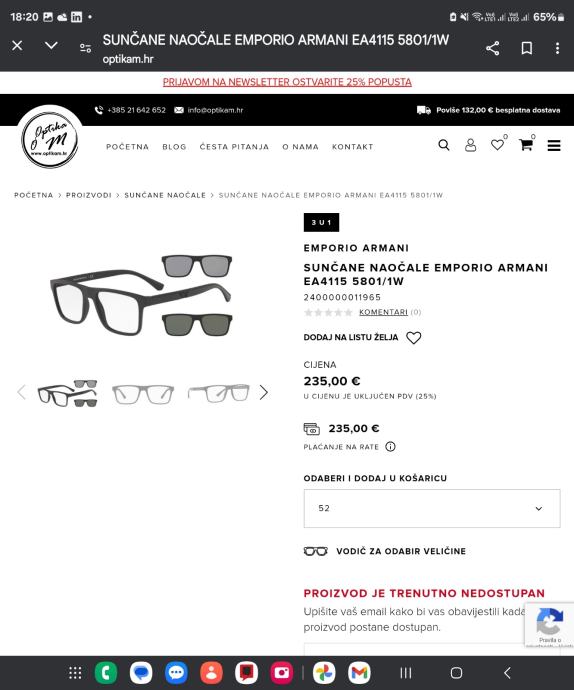Show installment payment info icon
This screenshot has width=574, height=690.
390,447
